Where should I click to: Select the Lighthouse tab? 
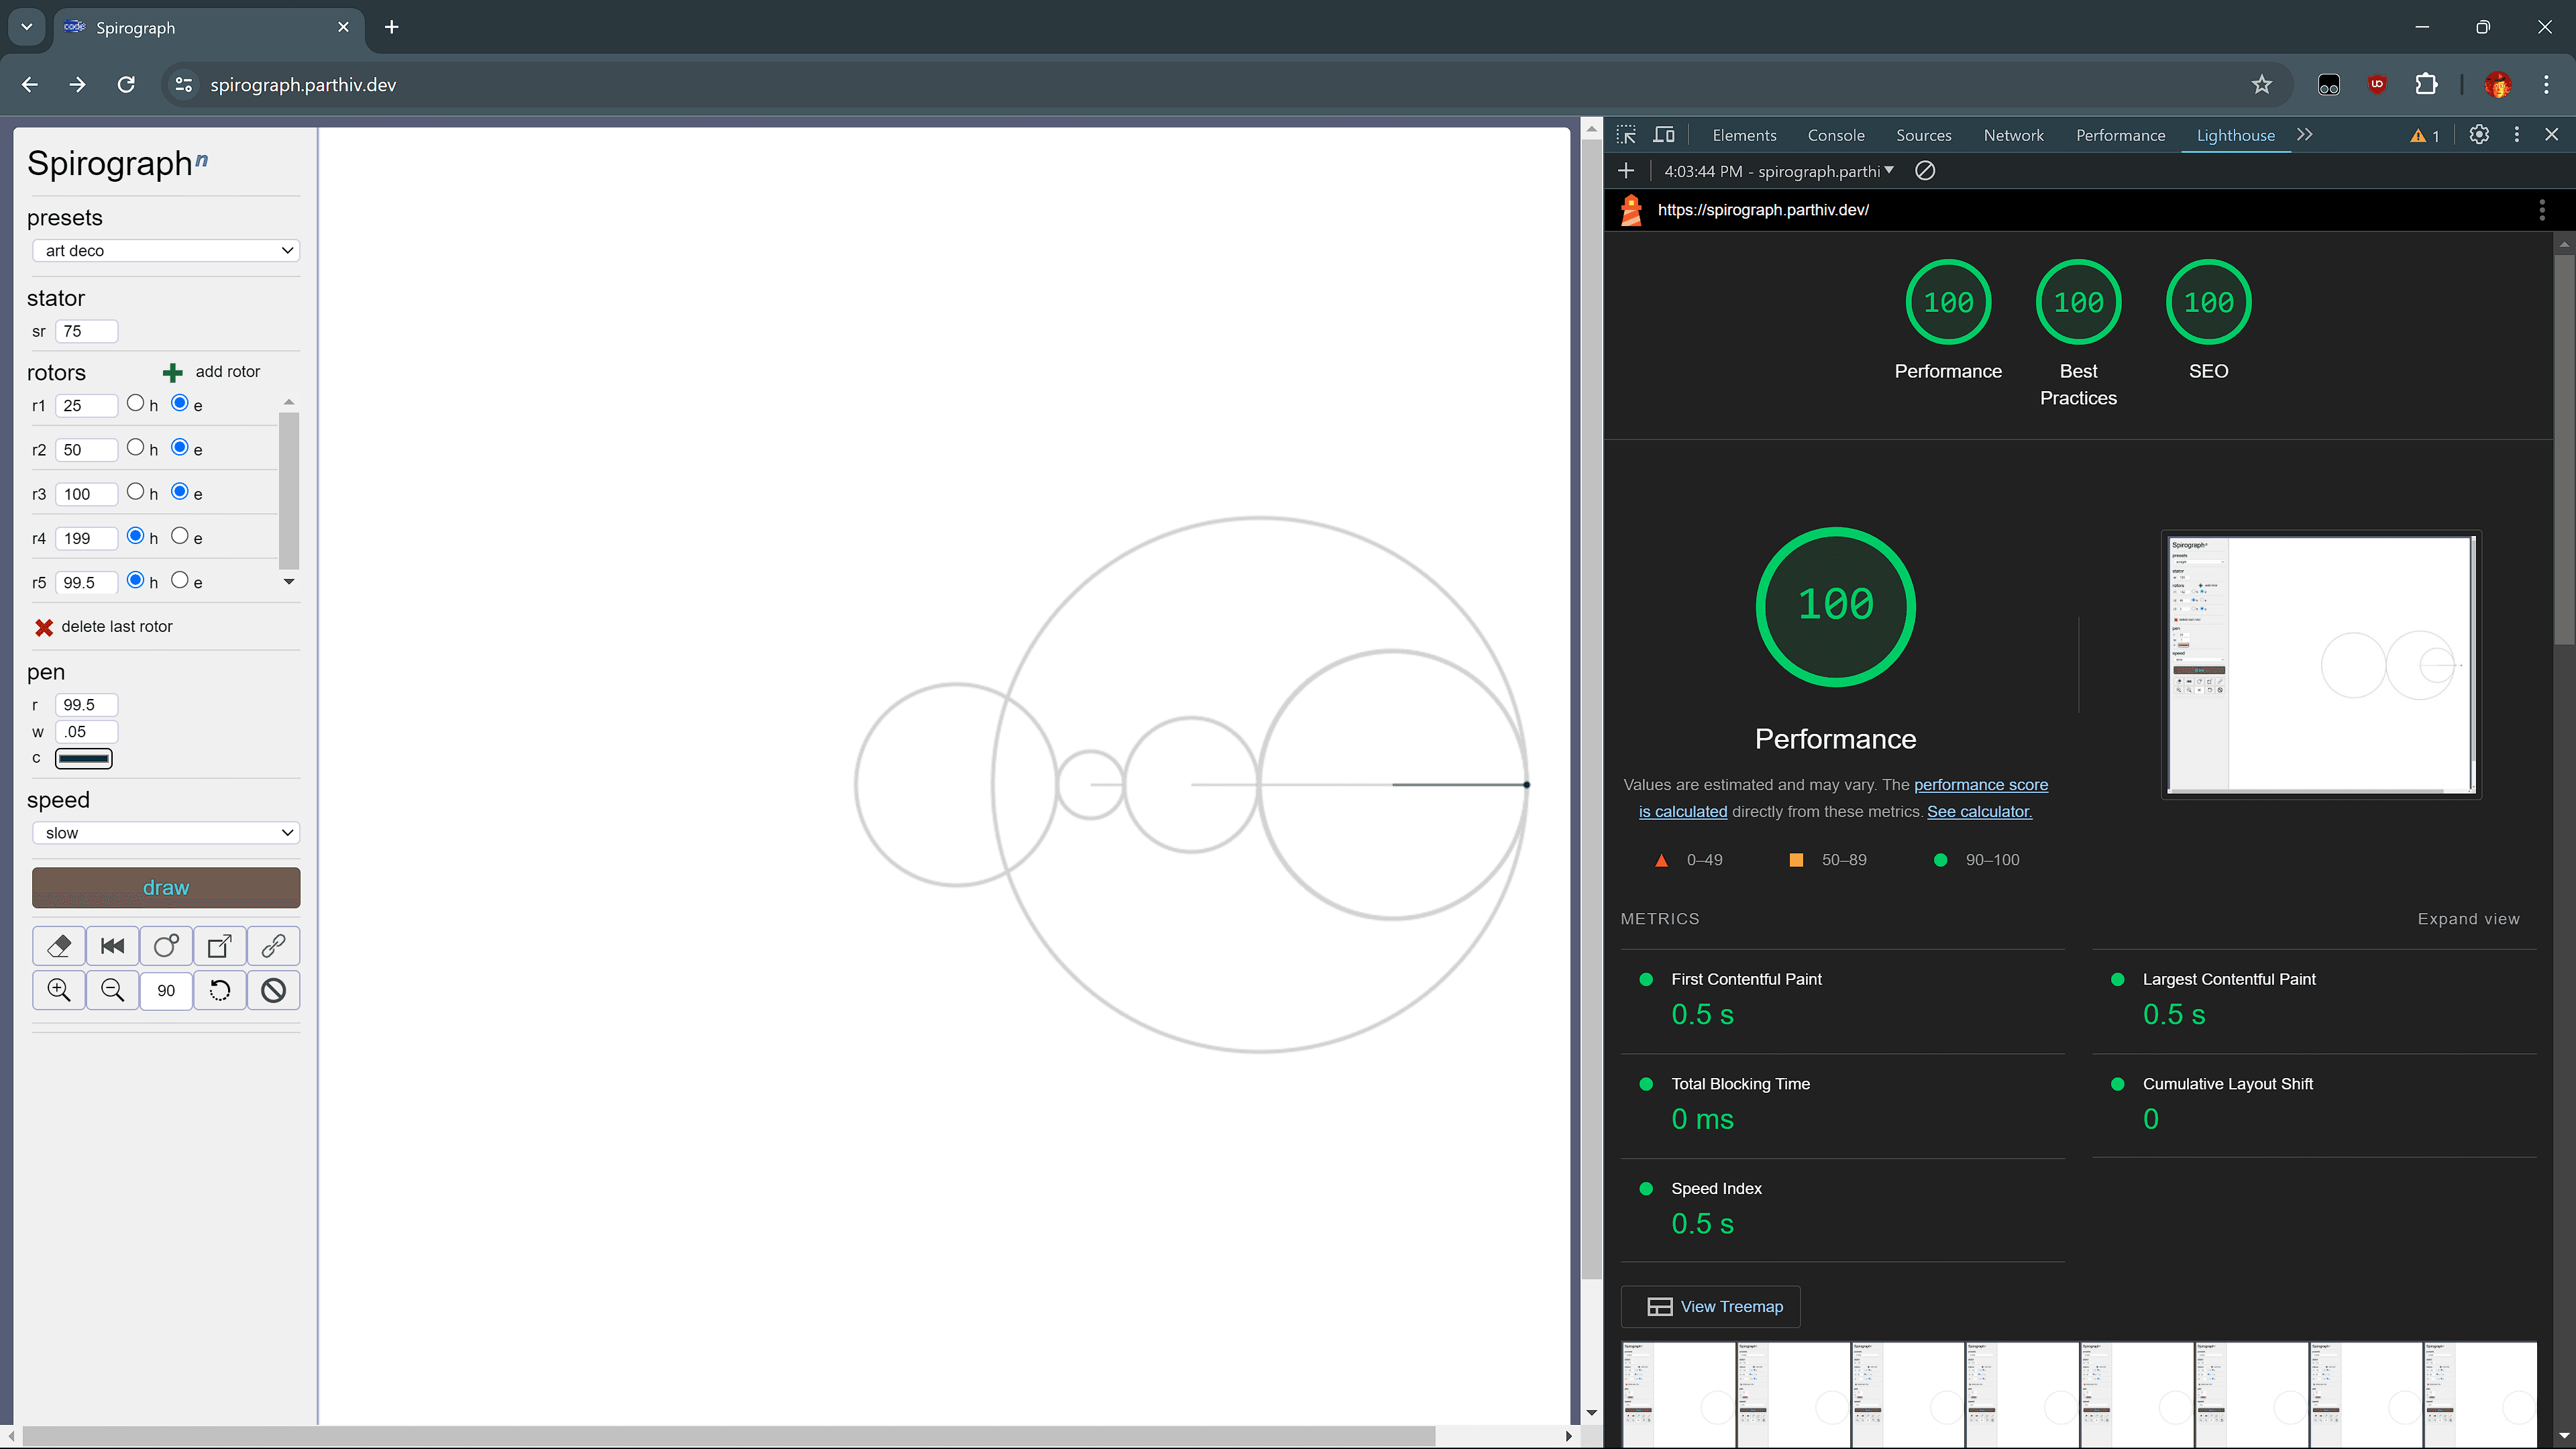(x=2235, y=135)
